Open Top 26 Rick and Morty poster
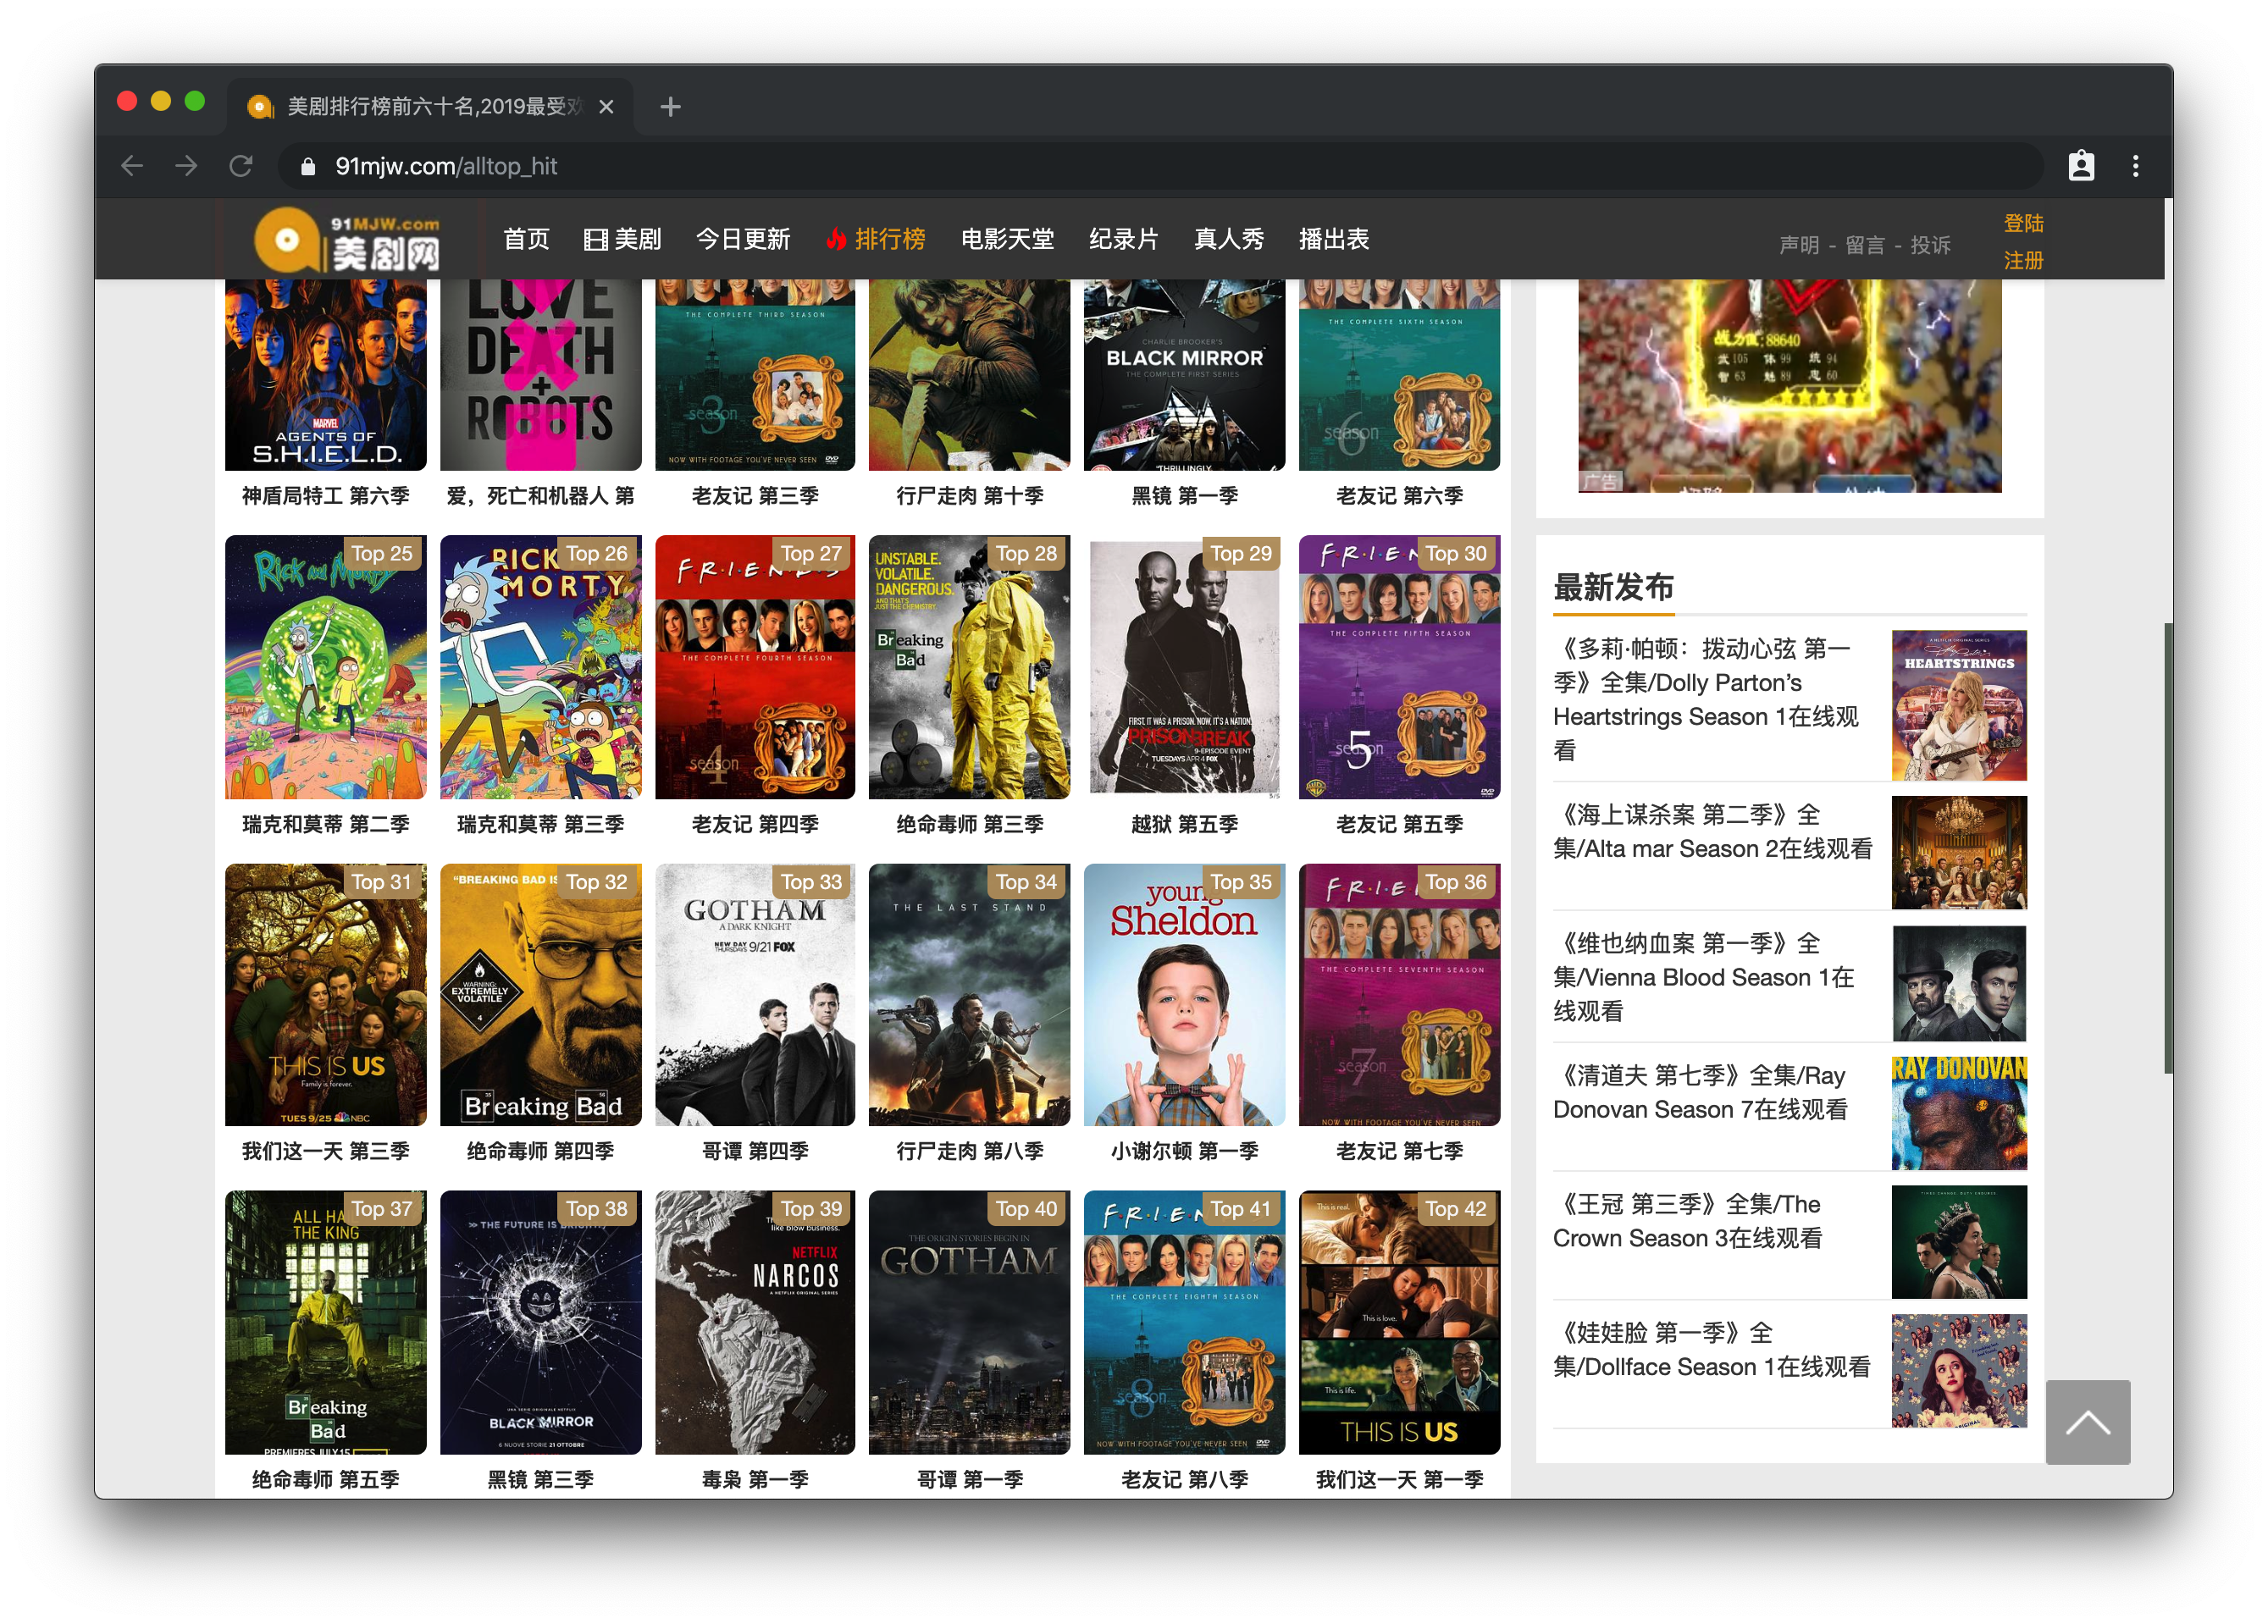2268x1624 pixels. pyautogui.click(x=540, y=667)
